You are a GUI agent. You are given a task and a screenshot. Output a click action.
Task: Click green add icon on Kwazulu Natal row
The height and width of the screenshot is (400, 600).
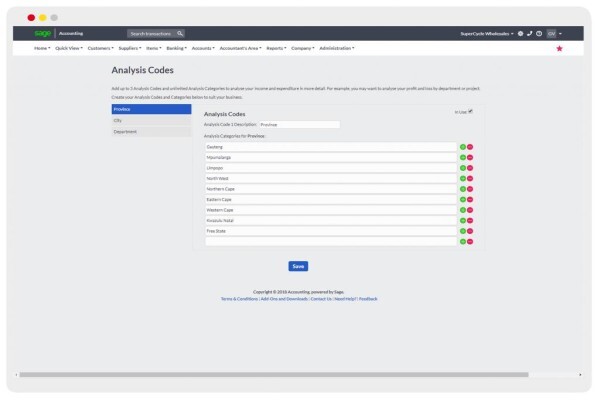pos(463,220)
